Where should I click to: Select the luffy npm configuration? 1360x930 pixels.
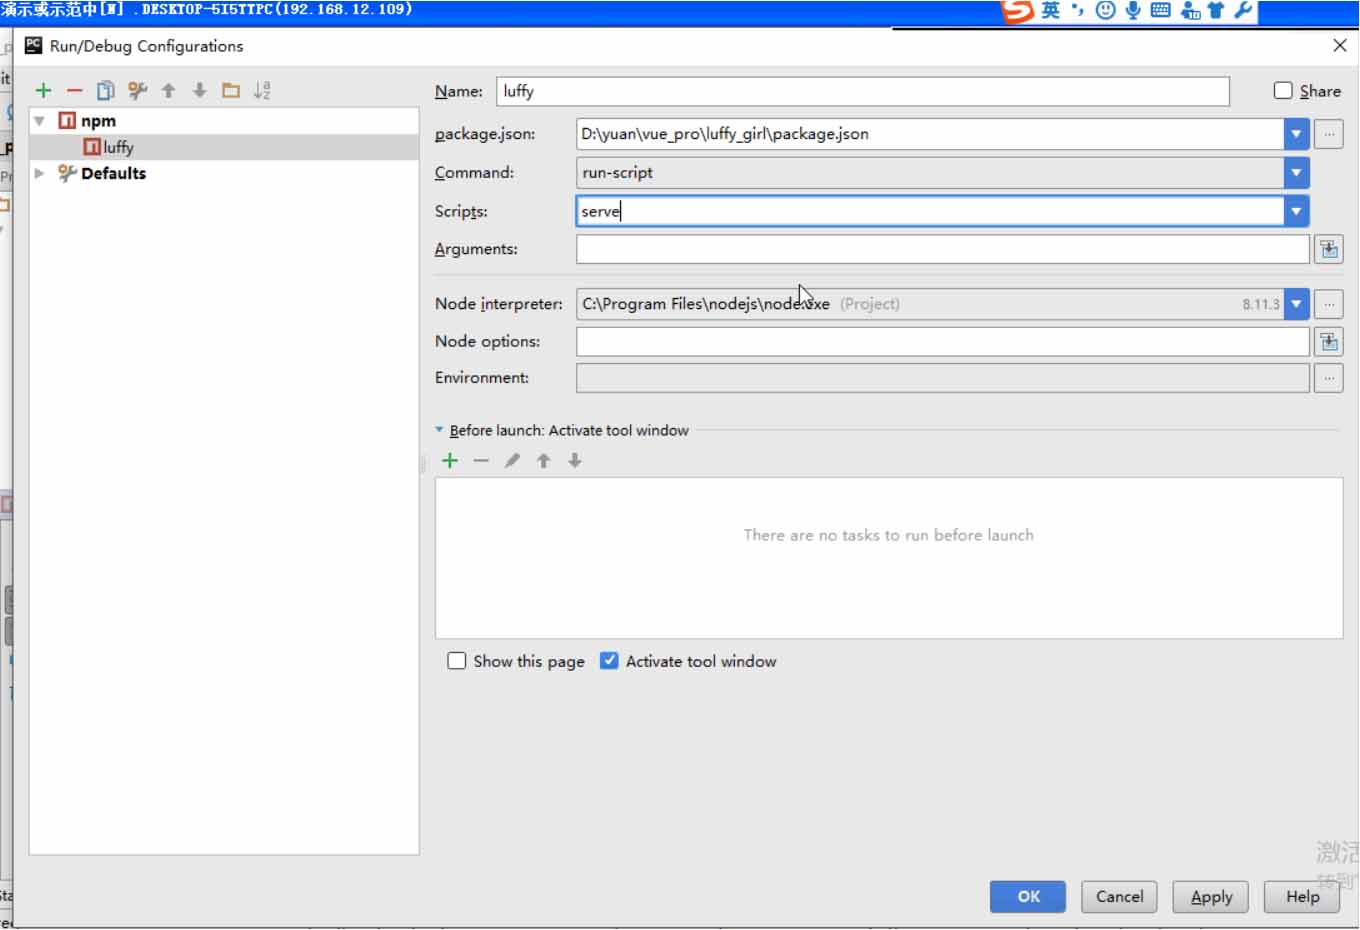[118, 147]
